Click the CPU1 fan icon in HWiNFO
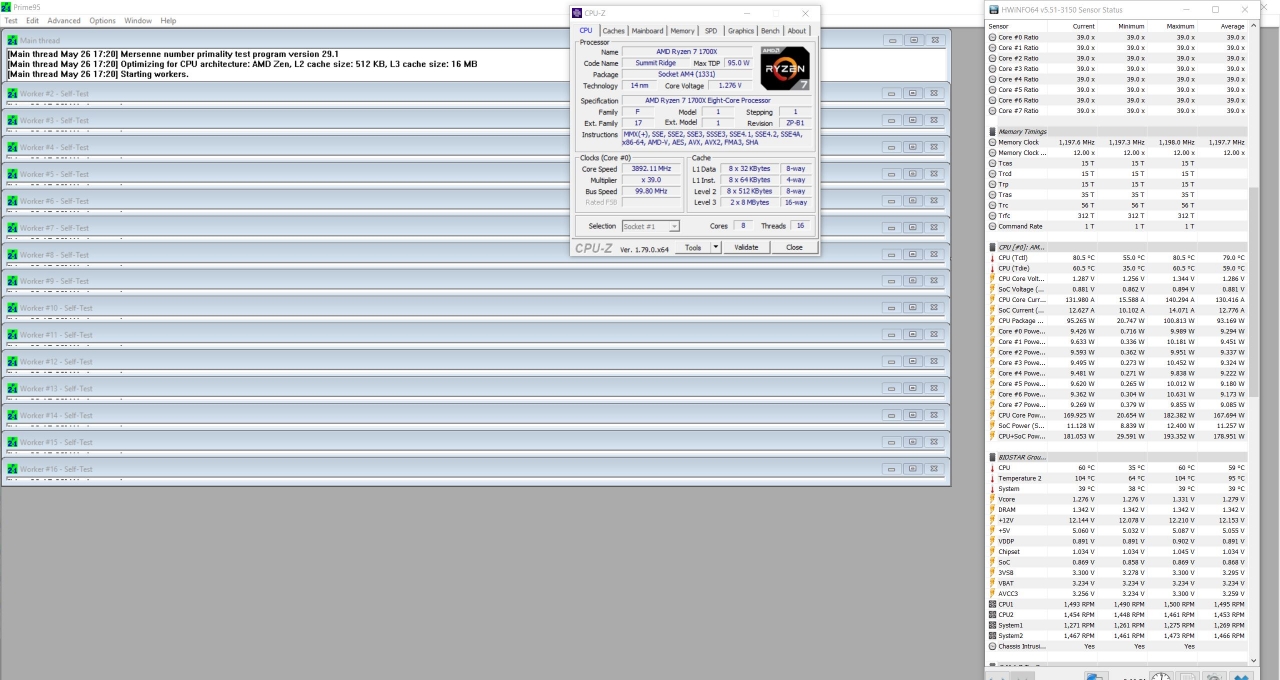Screen dimensions: 1280x680 click(x=992, y=604)
